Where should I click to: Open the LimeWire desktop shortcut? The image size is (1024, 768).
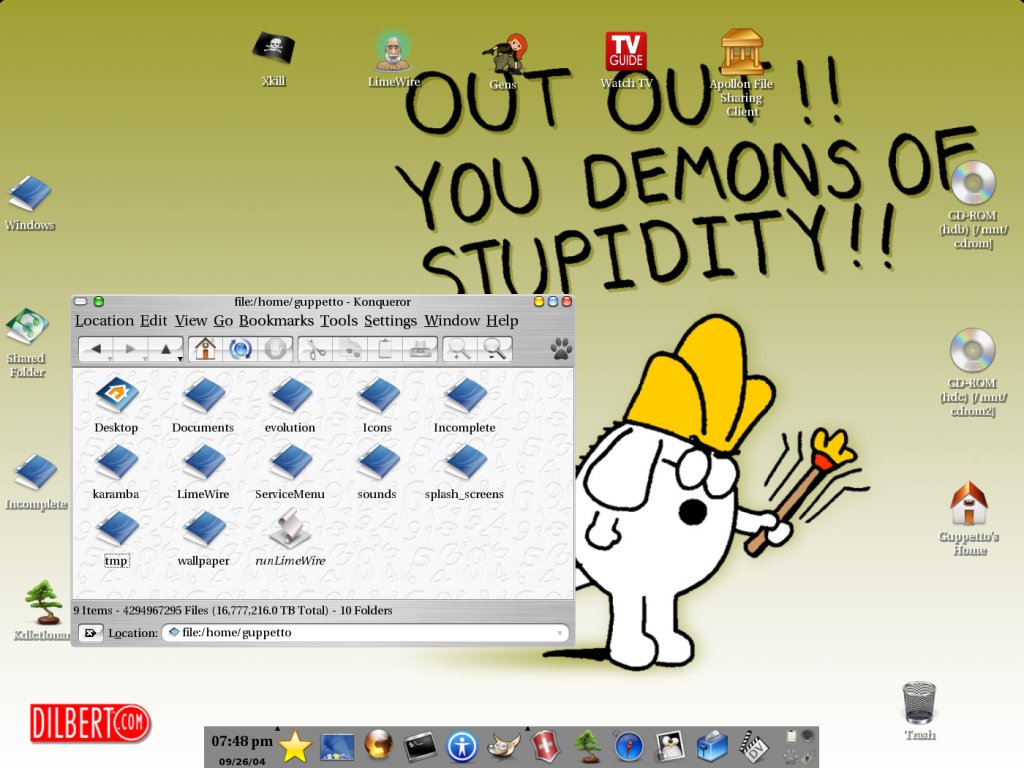coord(393,59)
